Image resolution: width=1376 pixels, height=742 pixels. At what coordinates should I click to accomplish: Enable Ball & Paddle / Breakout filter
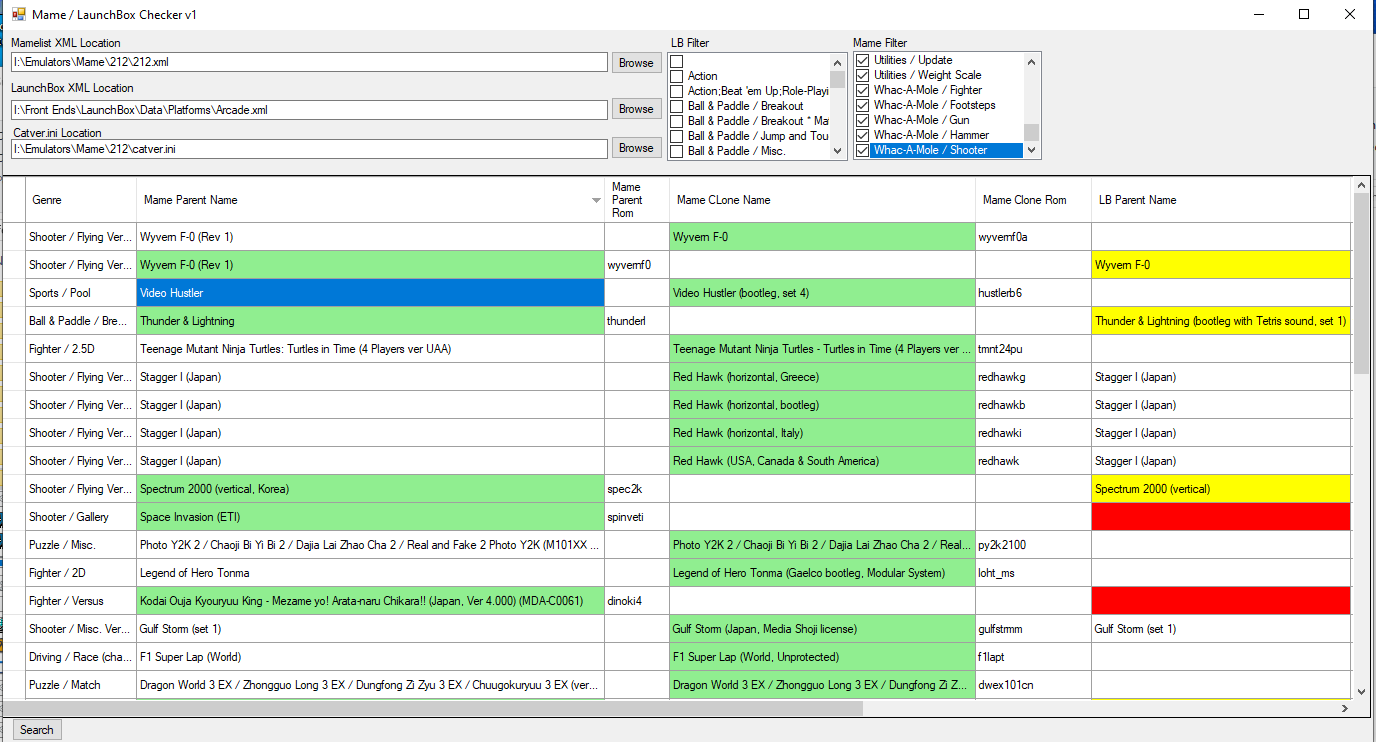pos(677,106)
